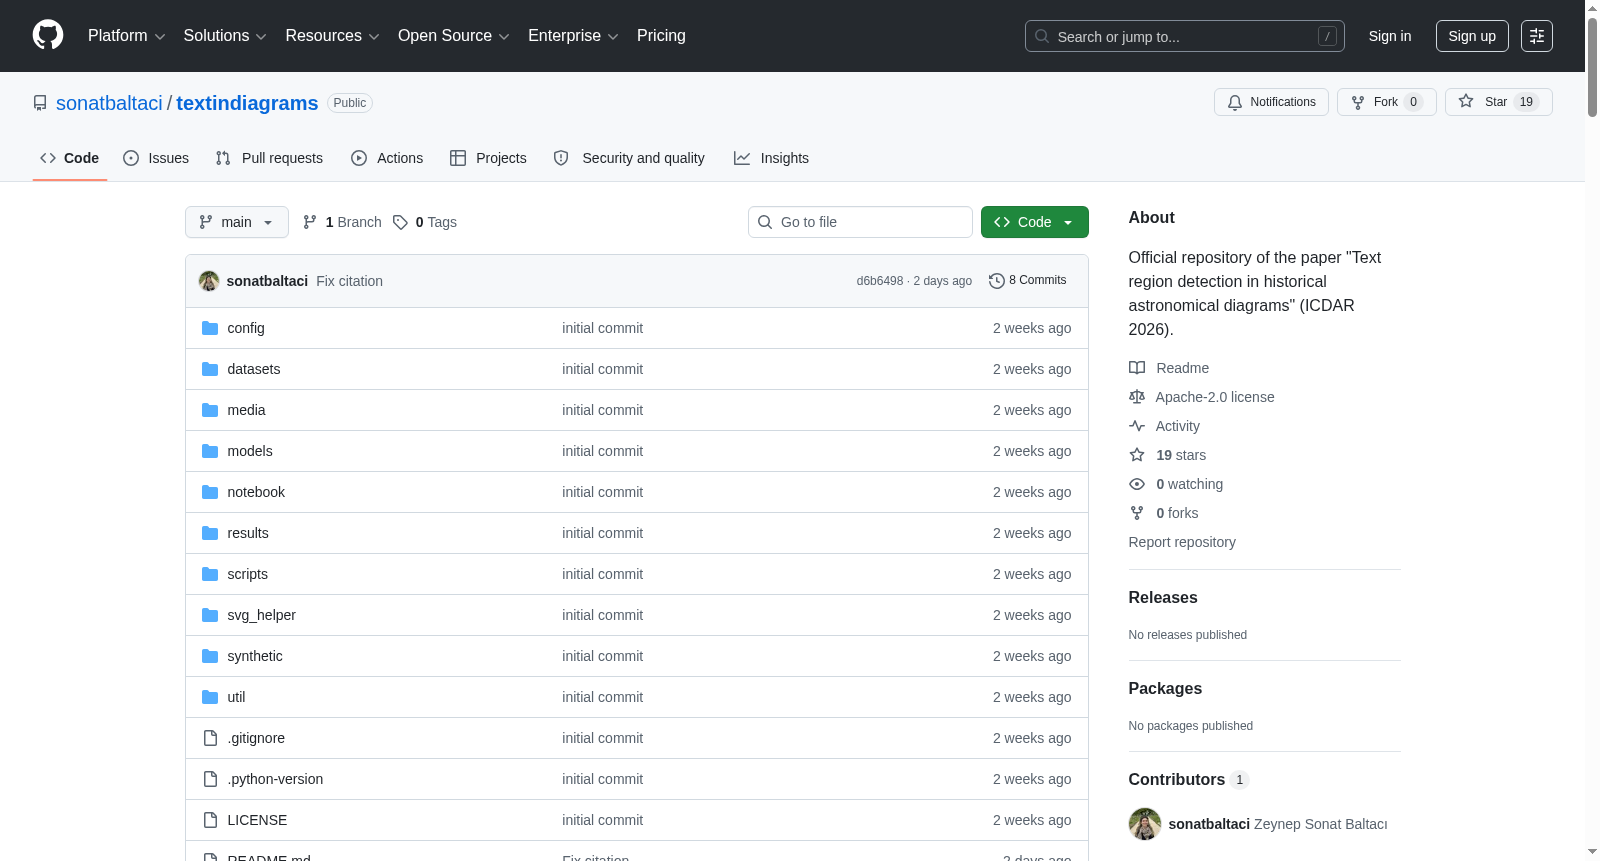Switch to the Actions tab
Screen dimensions: 1600x861
click(x=387, y=158)
